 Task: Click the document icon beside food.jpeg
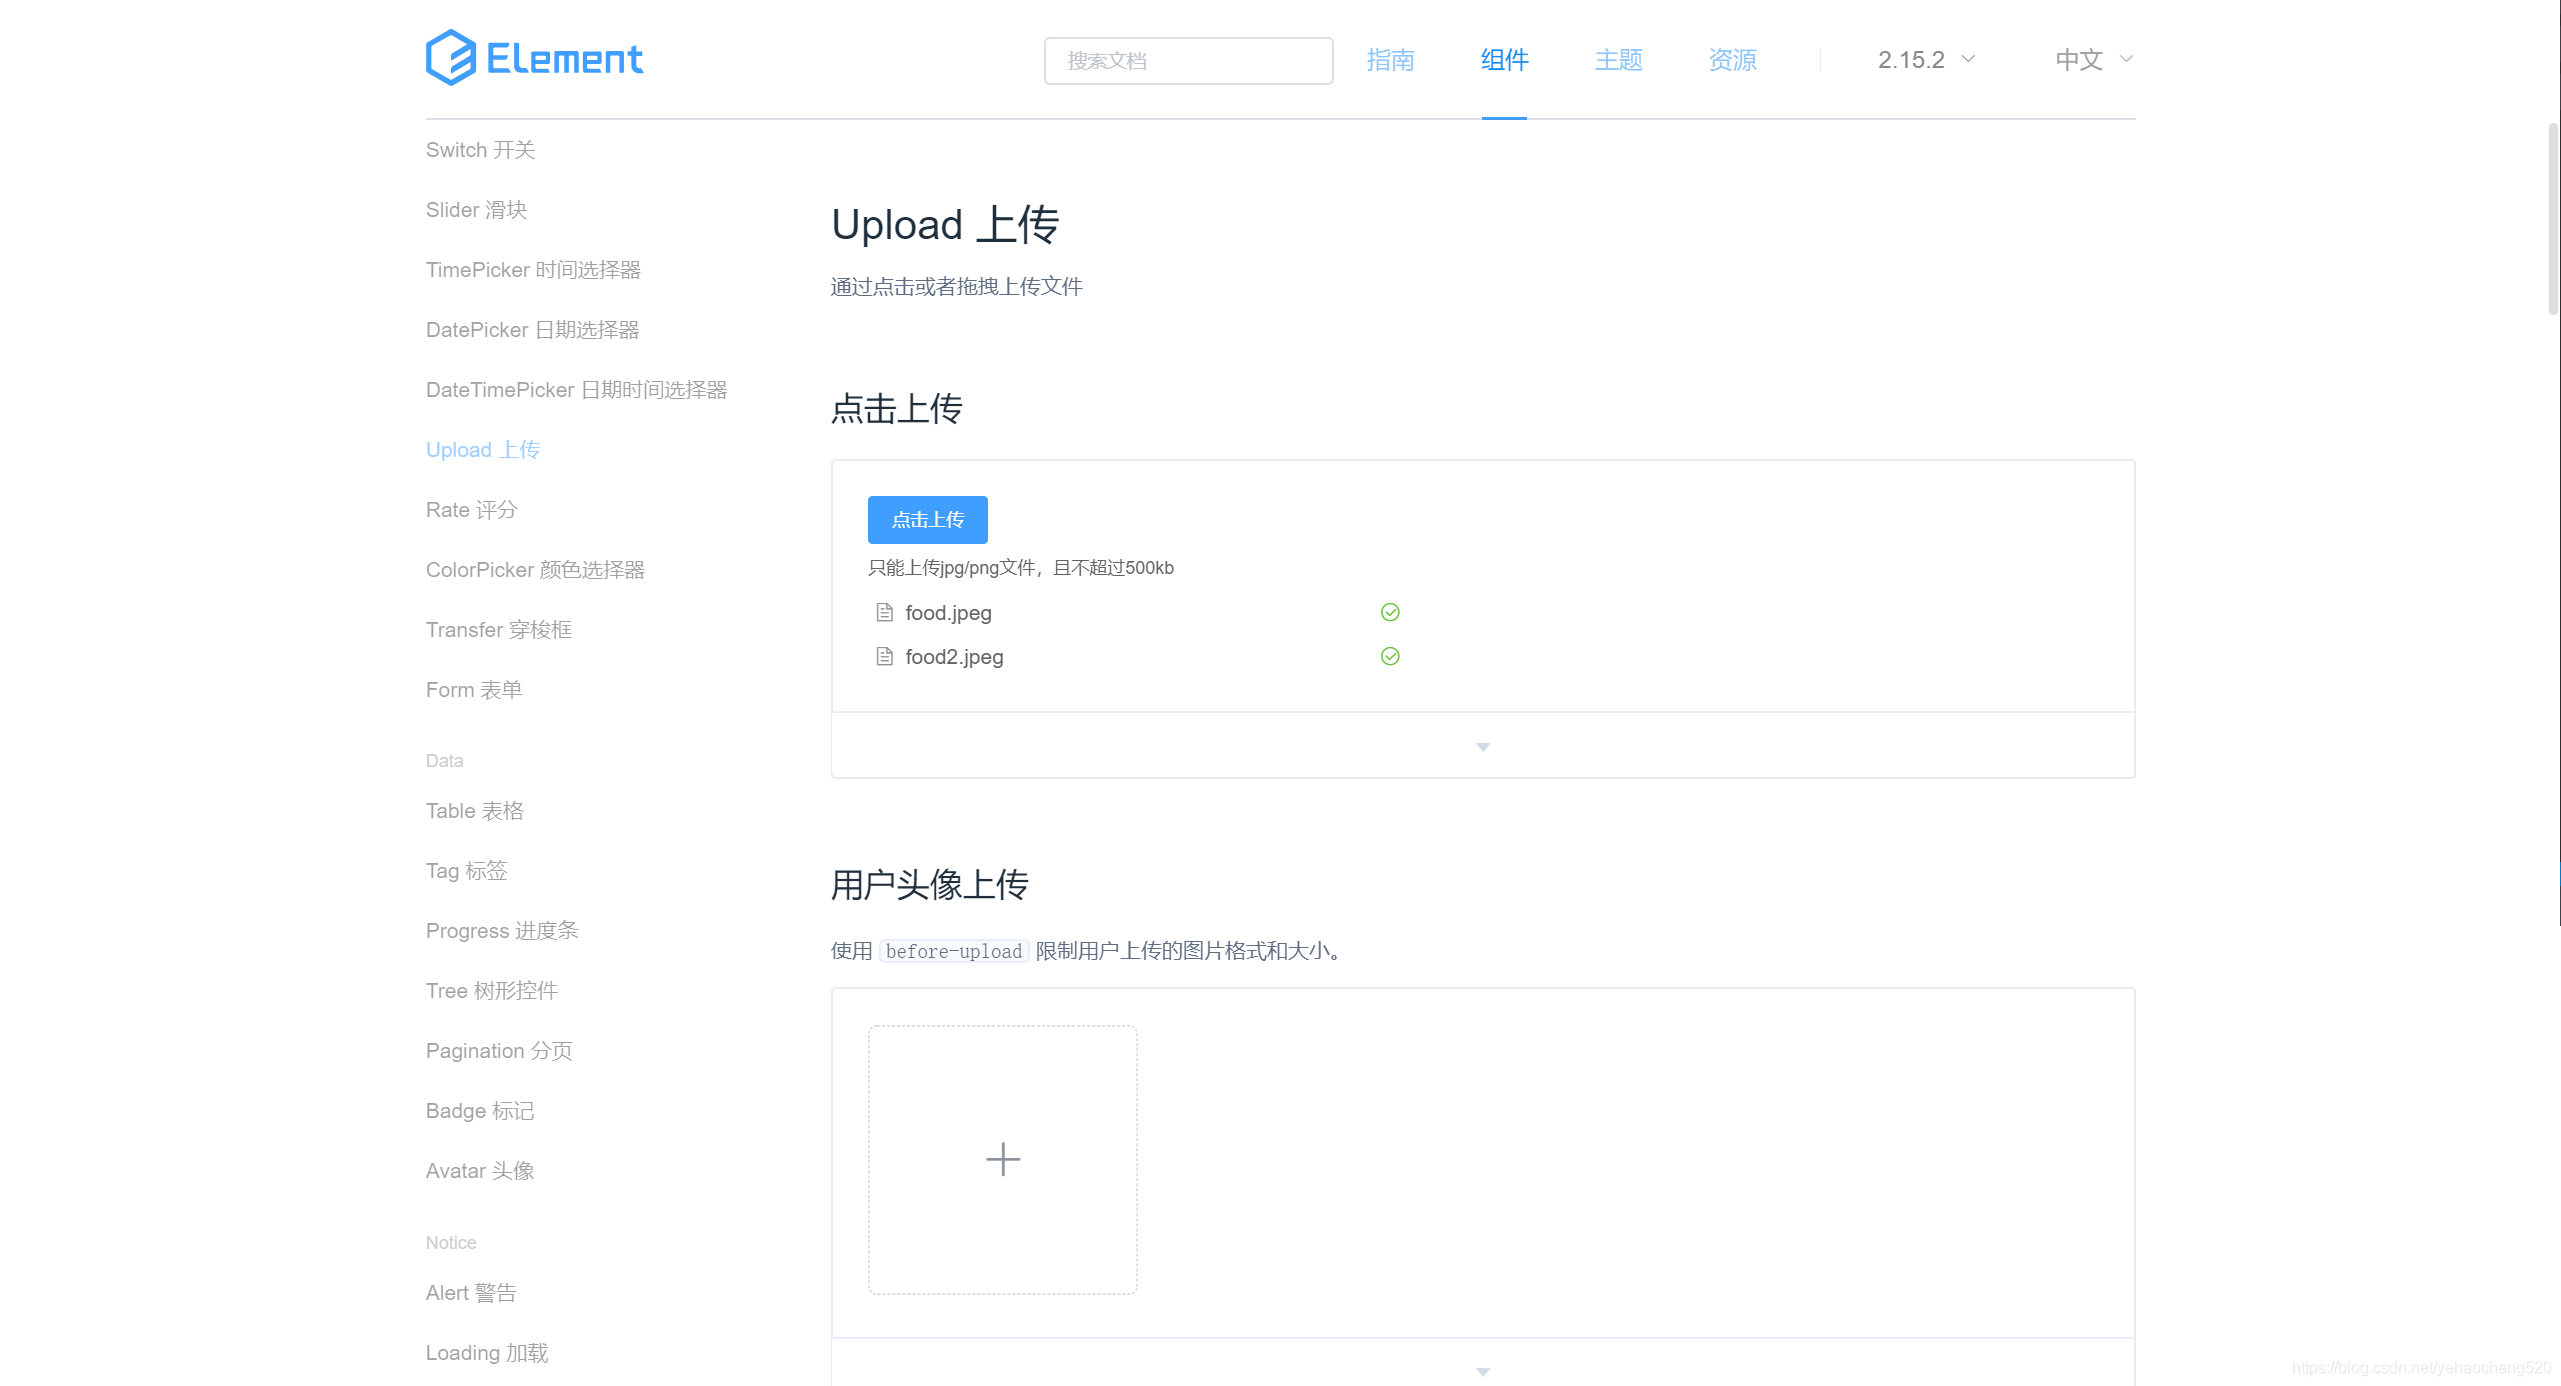point(884,612)
